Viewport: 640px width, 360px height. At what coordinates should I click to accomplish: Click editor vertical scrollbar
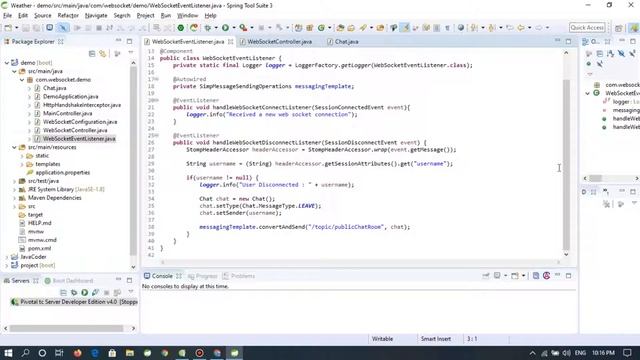click(566, 165)
